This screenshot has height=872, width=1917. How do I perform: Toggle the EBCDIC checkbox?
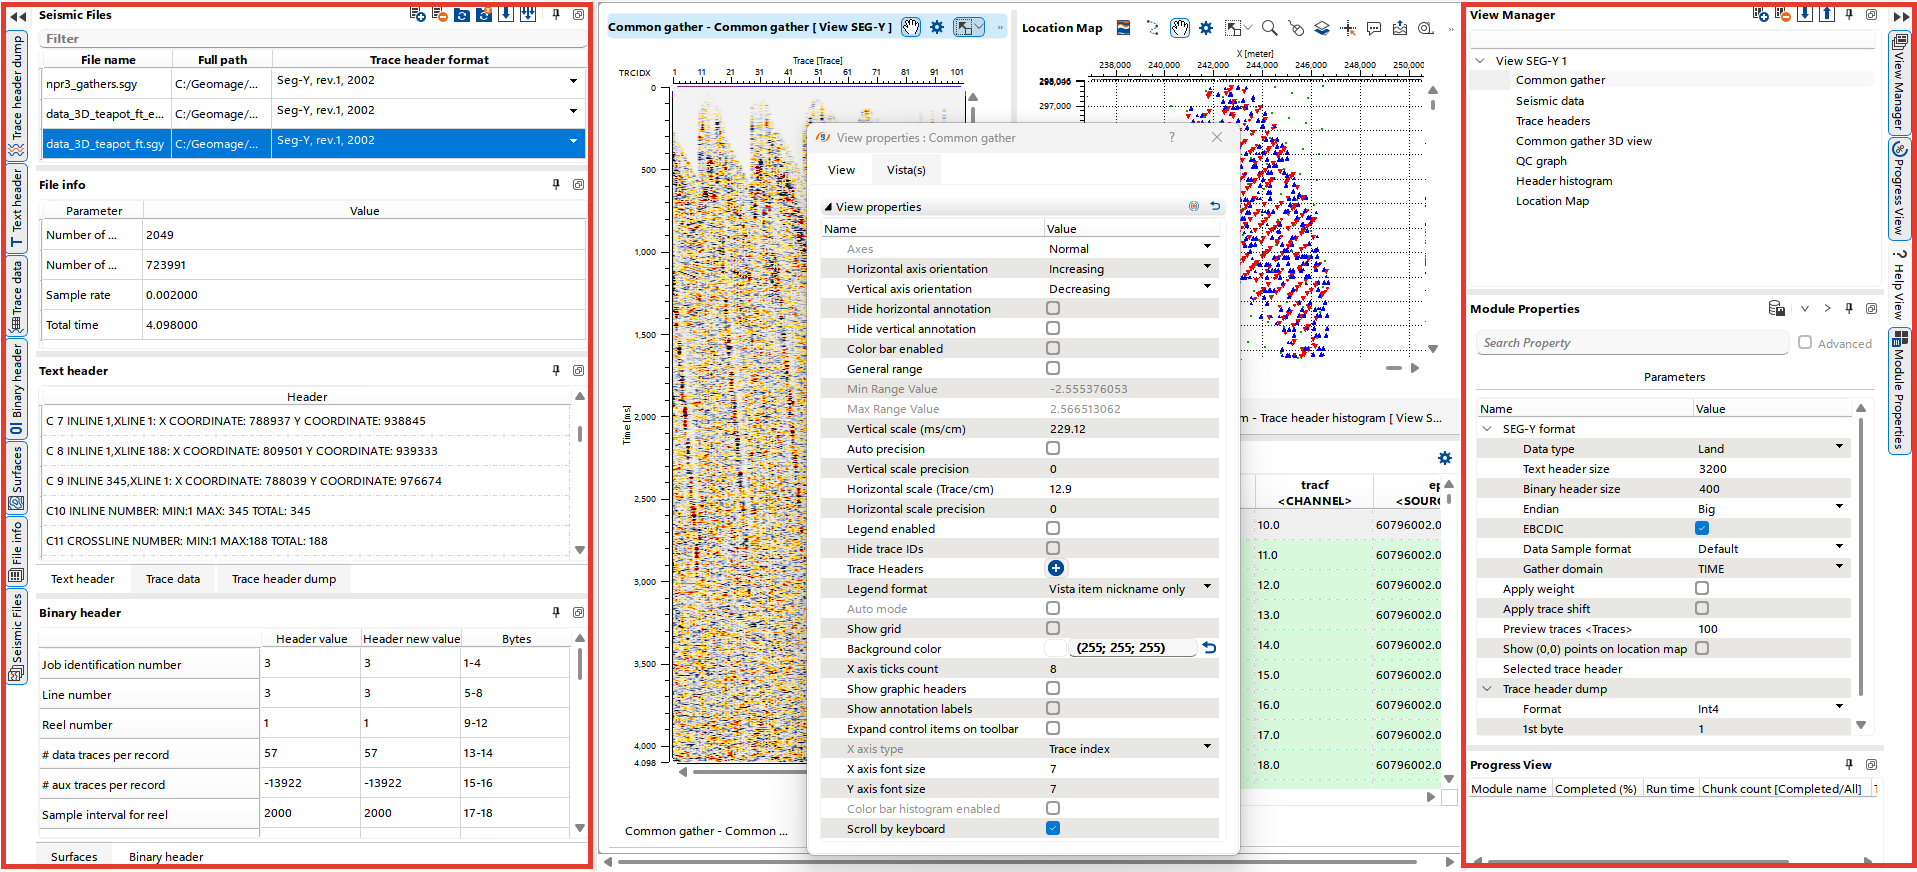click(1702, 528)
